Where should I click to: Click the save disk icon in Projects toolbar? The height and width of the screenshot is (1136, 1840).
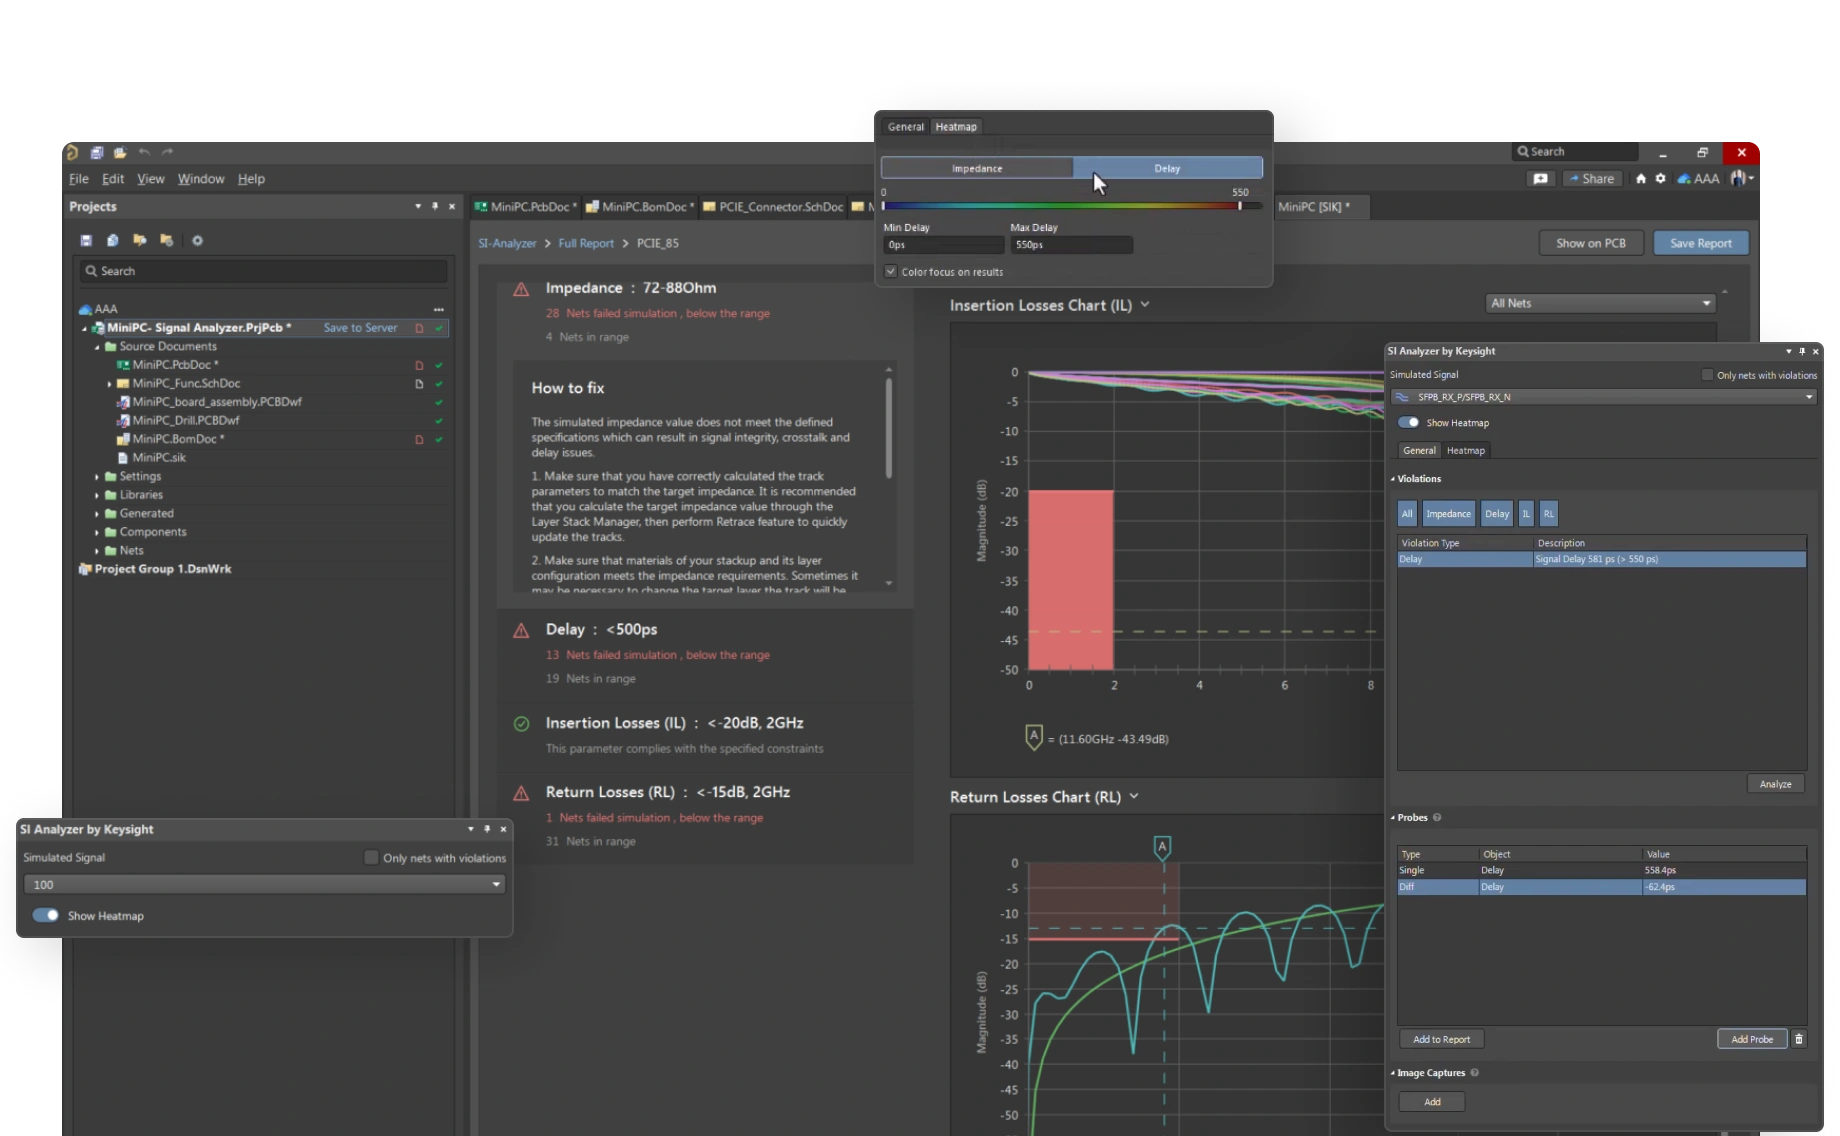pyautogui.click(x=87, y=240)
